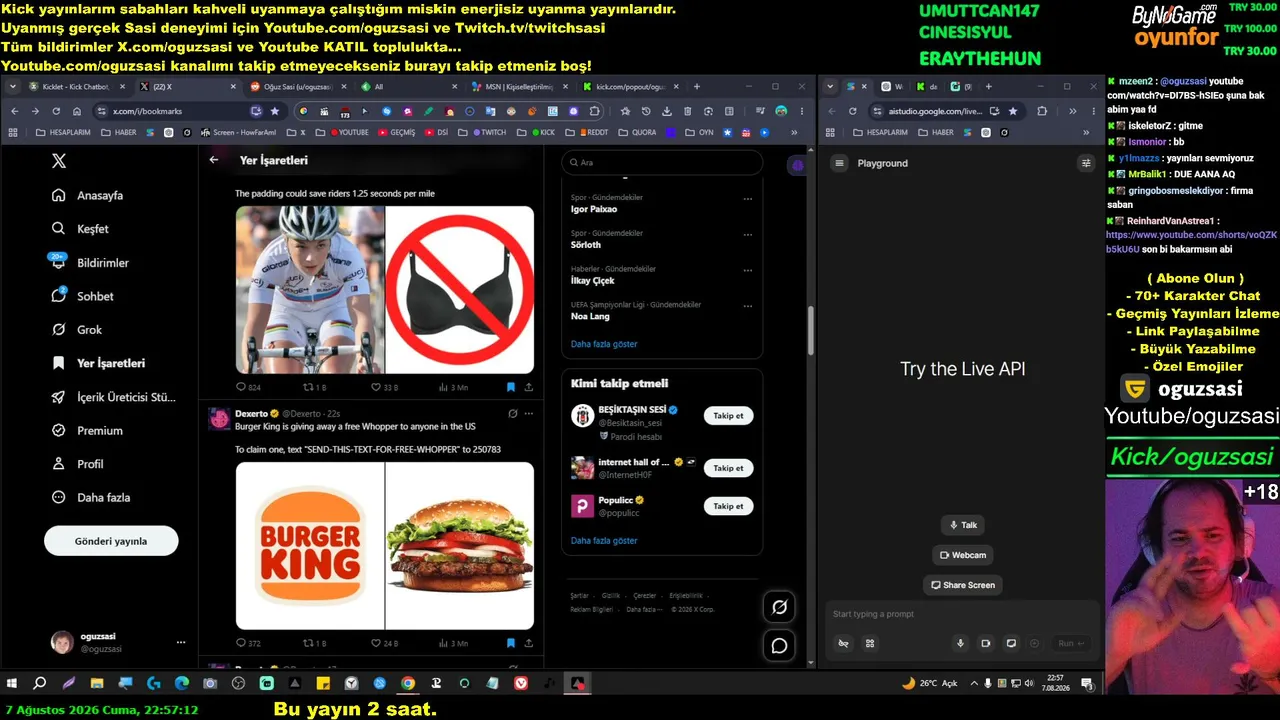Open options for Sörloth trend
1280x720 pixels.
(747, 235)
